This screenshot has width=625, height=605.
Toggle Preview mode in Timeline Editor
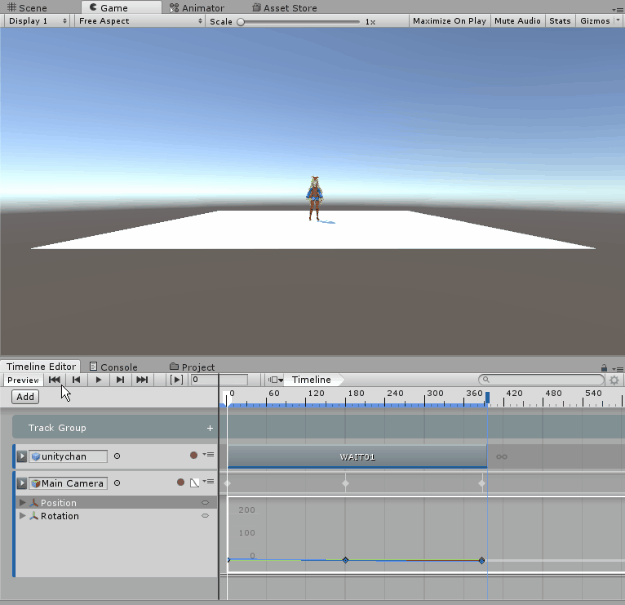[23, 380]
